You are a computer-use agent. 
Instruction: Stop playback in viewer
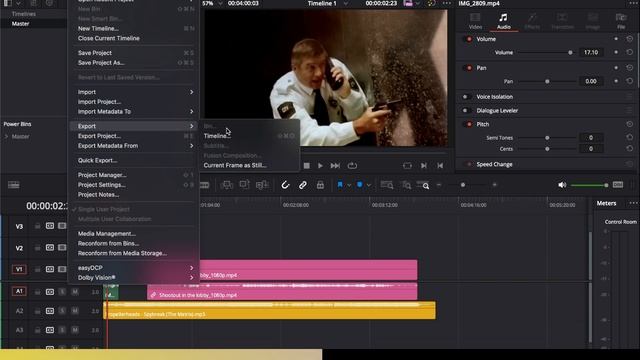point(307,166)
